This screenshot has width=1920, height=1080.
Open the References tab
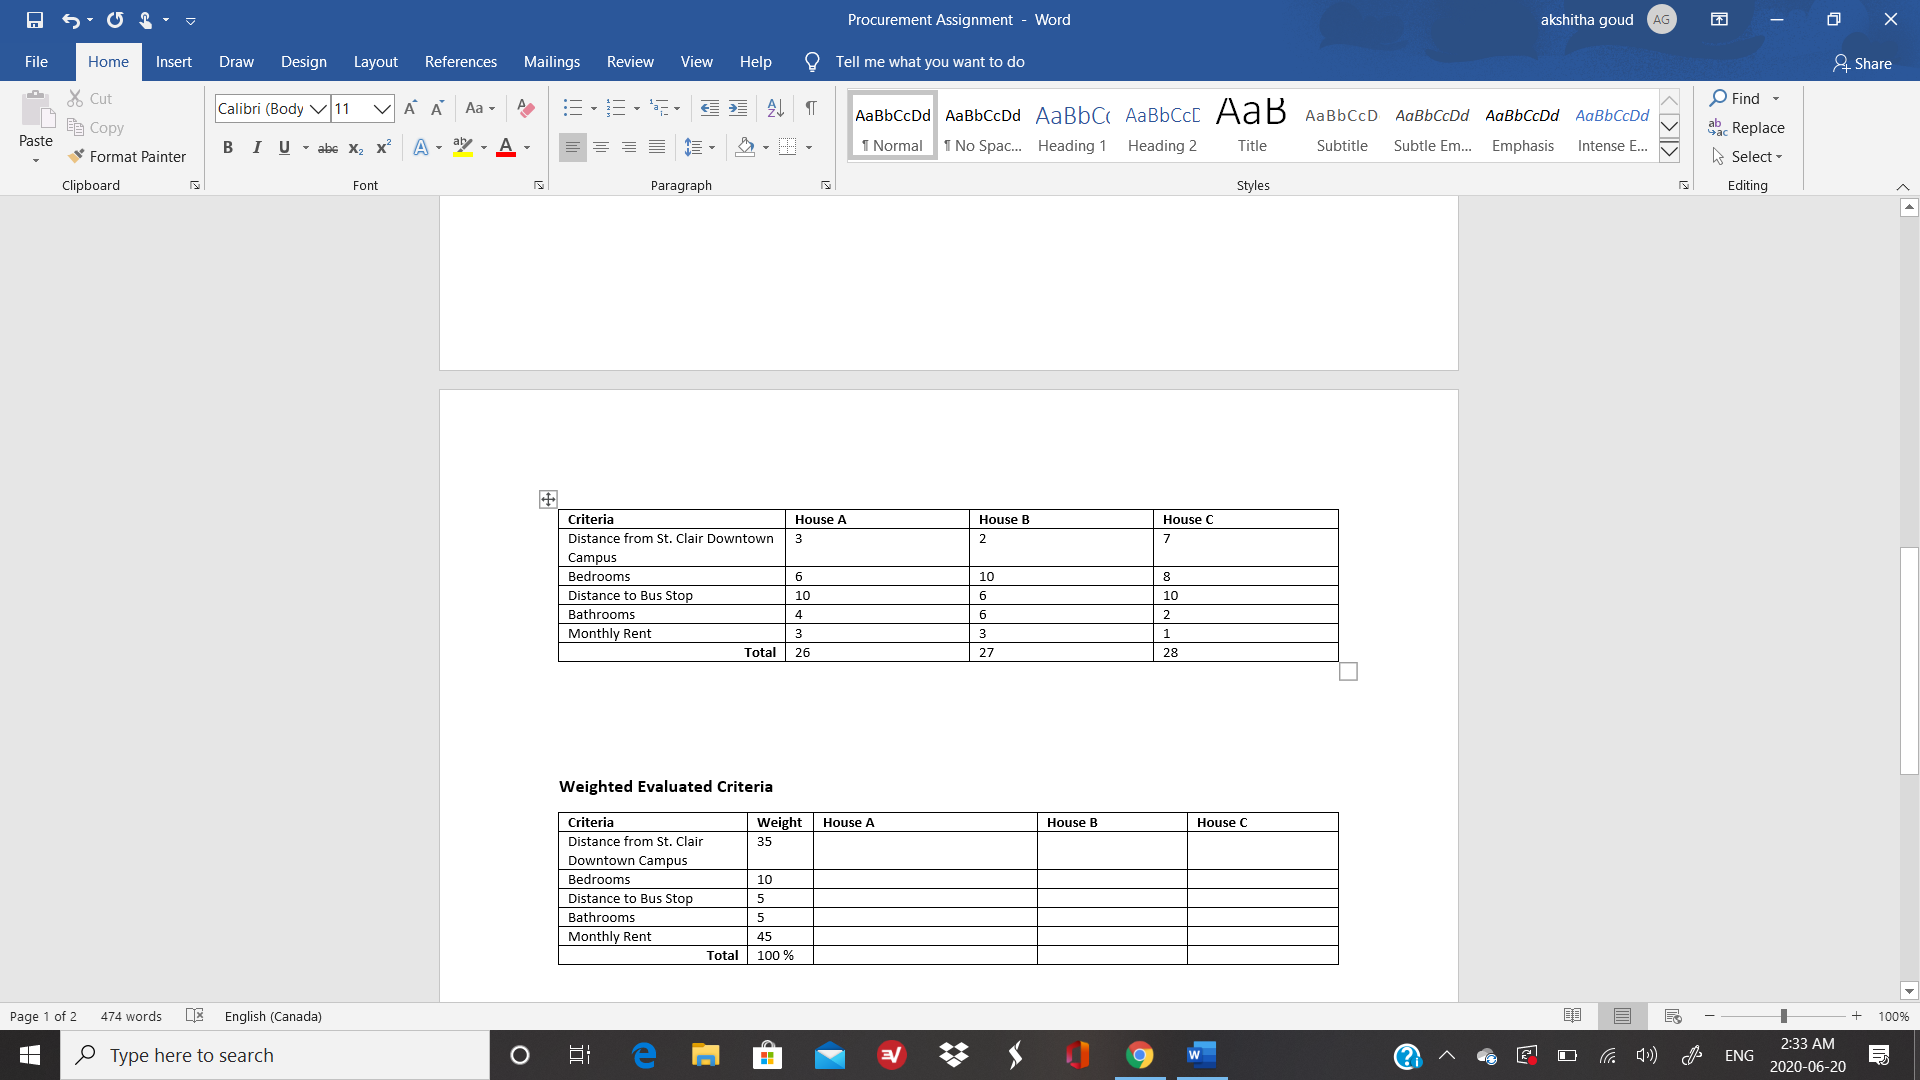tap(460, 62)
